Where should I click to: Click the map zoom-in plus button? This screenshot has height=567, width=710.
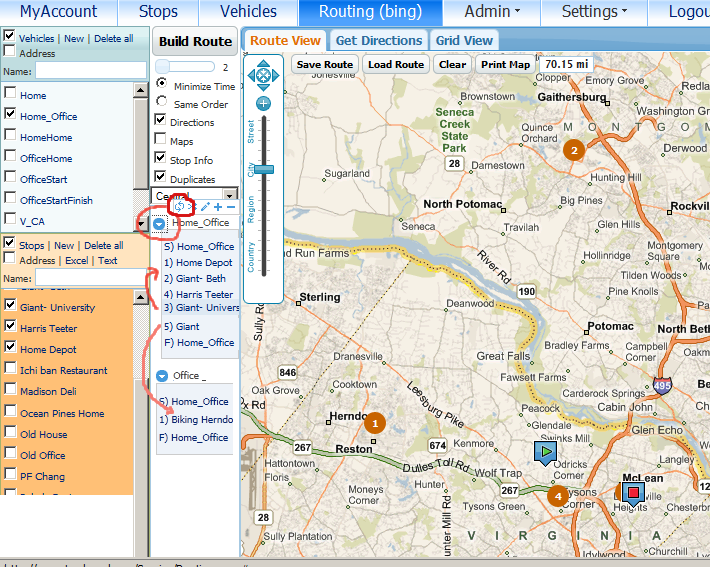click(x=264, y=103)
